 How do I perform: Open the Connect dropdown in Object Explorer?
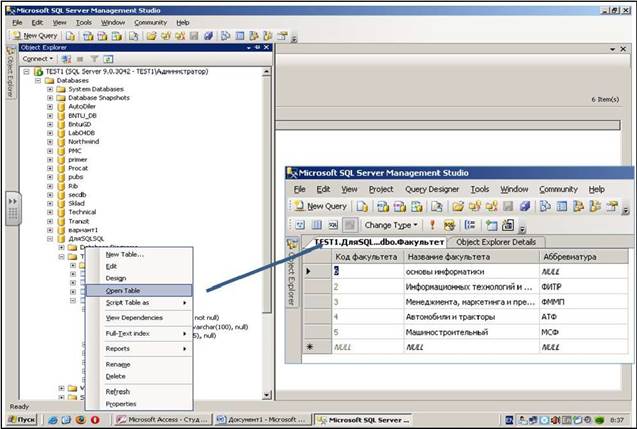tap(38, 59)
